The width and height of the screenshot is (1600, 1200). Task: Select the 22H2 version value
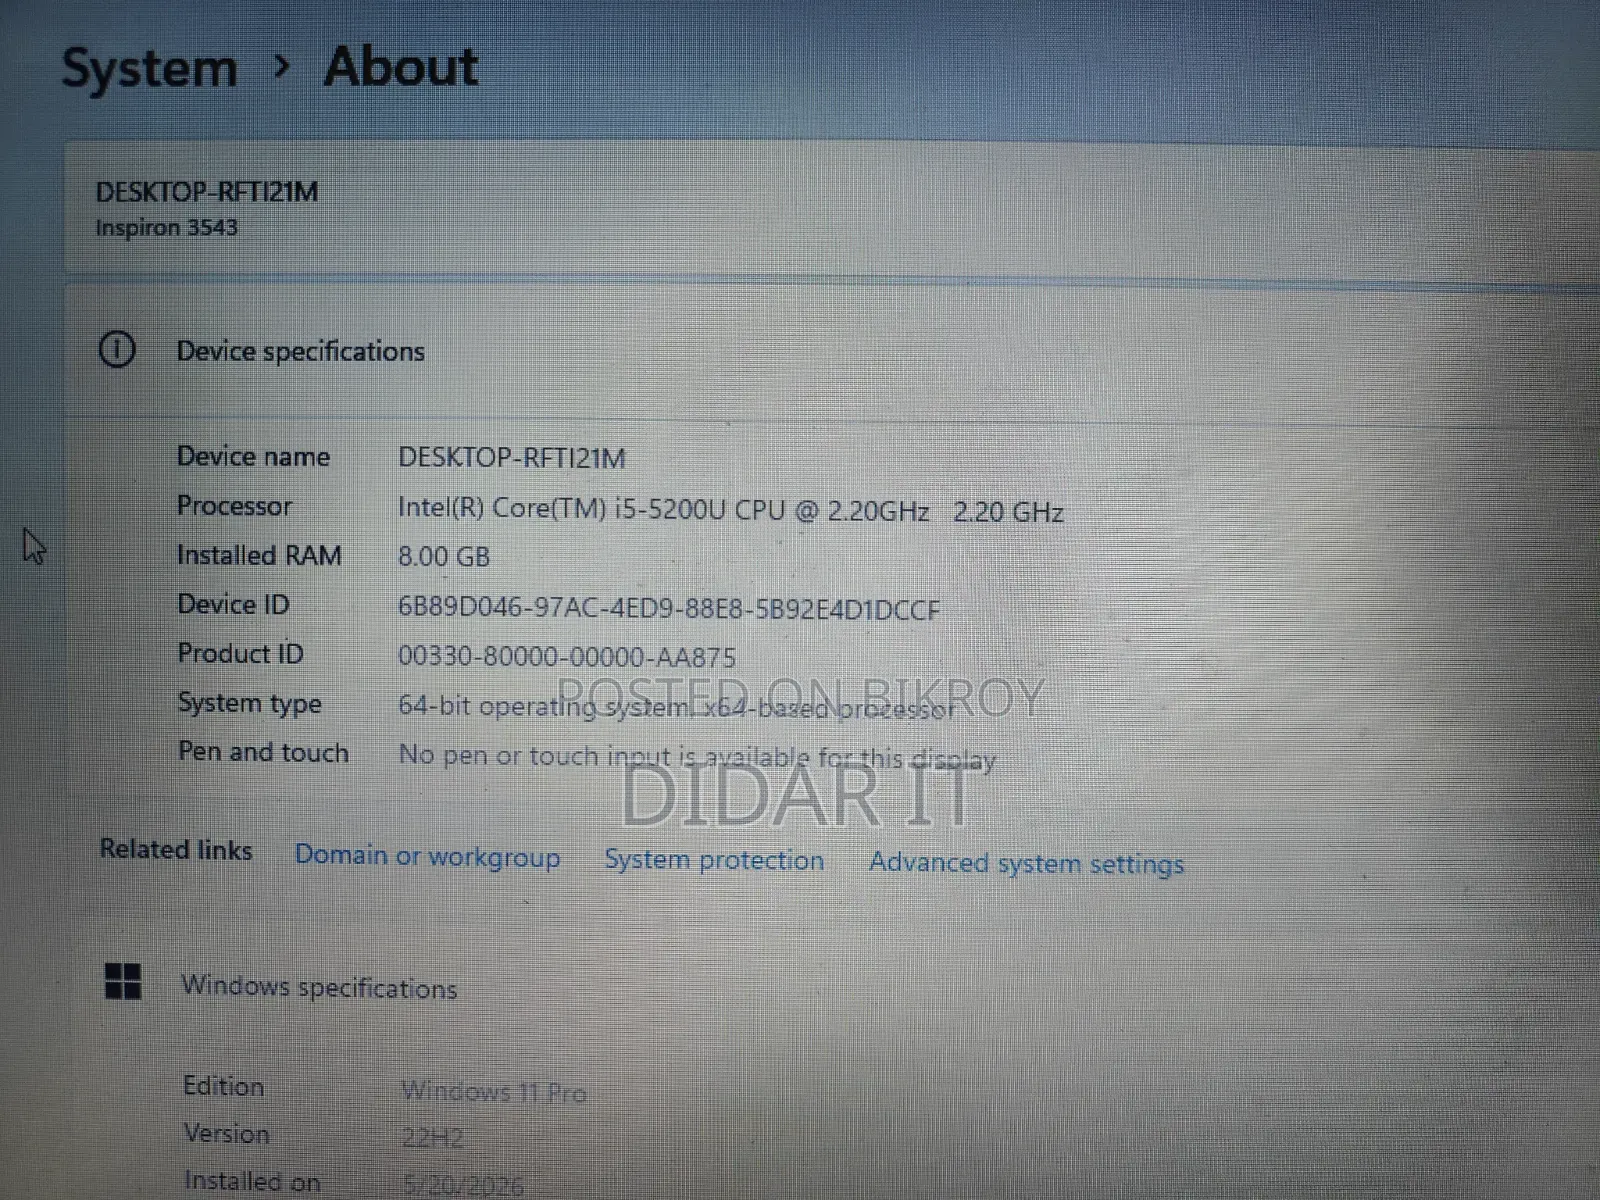433,1139
